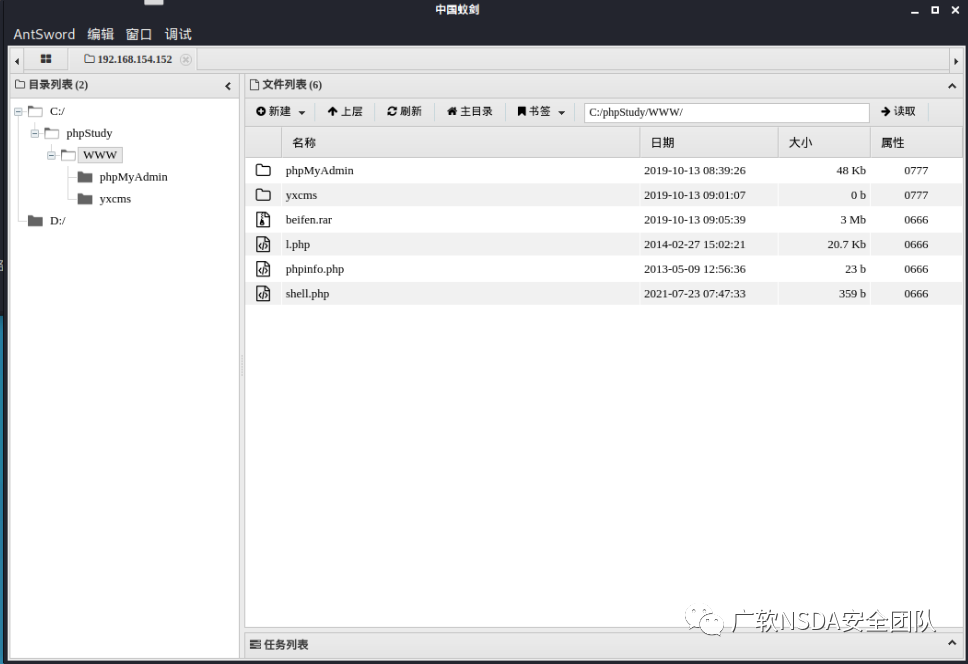Open the AntSword menu
Screen dimensions: 968x664
click(x=44, y=35)
